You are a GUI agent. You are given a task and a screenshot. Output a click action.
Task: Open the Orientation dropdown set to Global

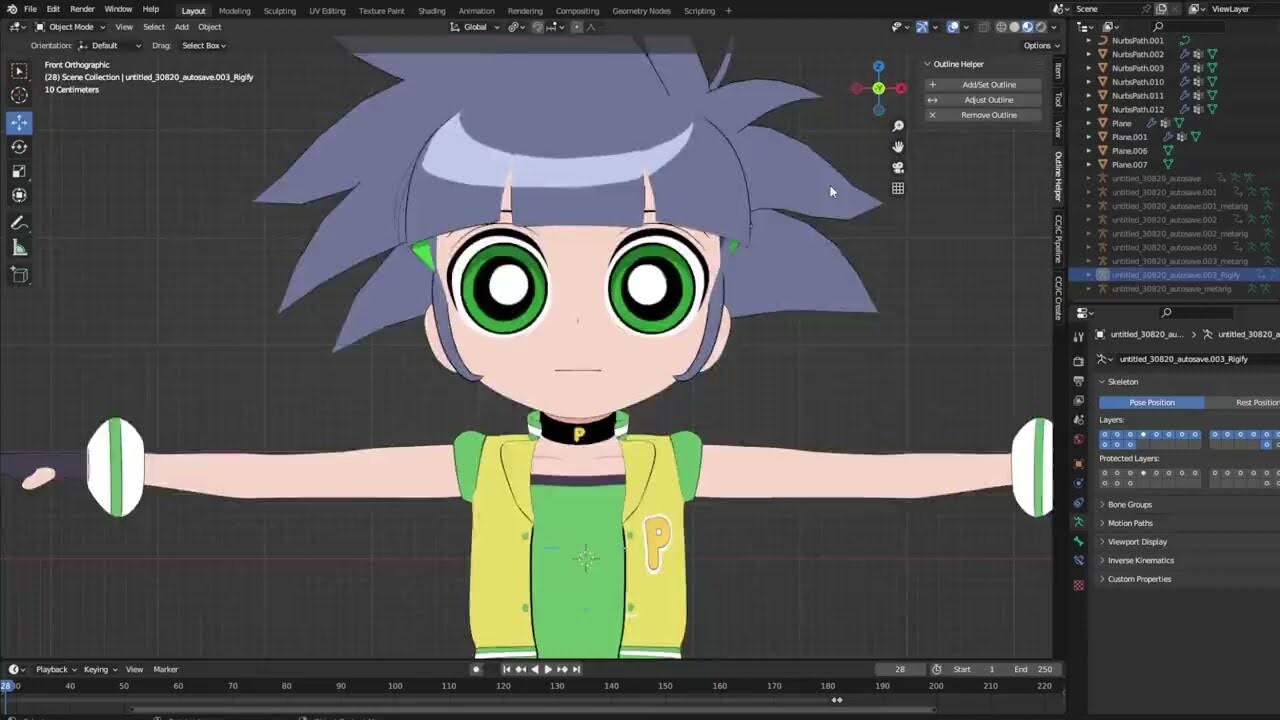(x=473, y=27)
